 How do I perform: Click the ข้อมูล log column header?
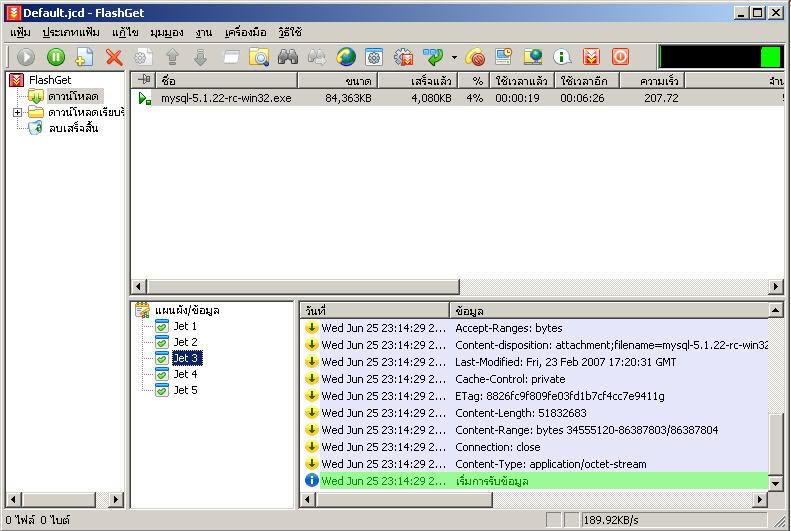(609, 311)
